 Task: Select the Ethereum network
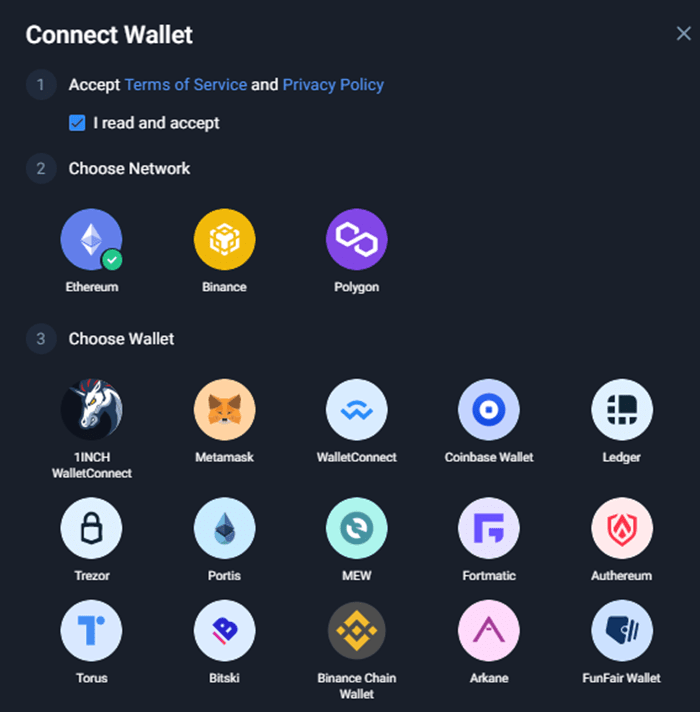(x=91, y=239)
